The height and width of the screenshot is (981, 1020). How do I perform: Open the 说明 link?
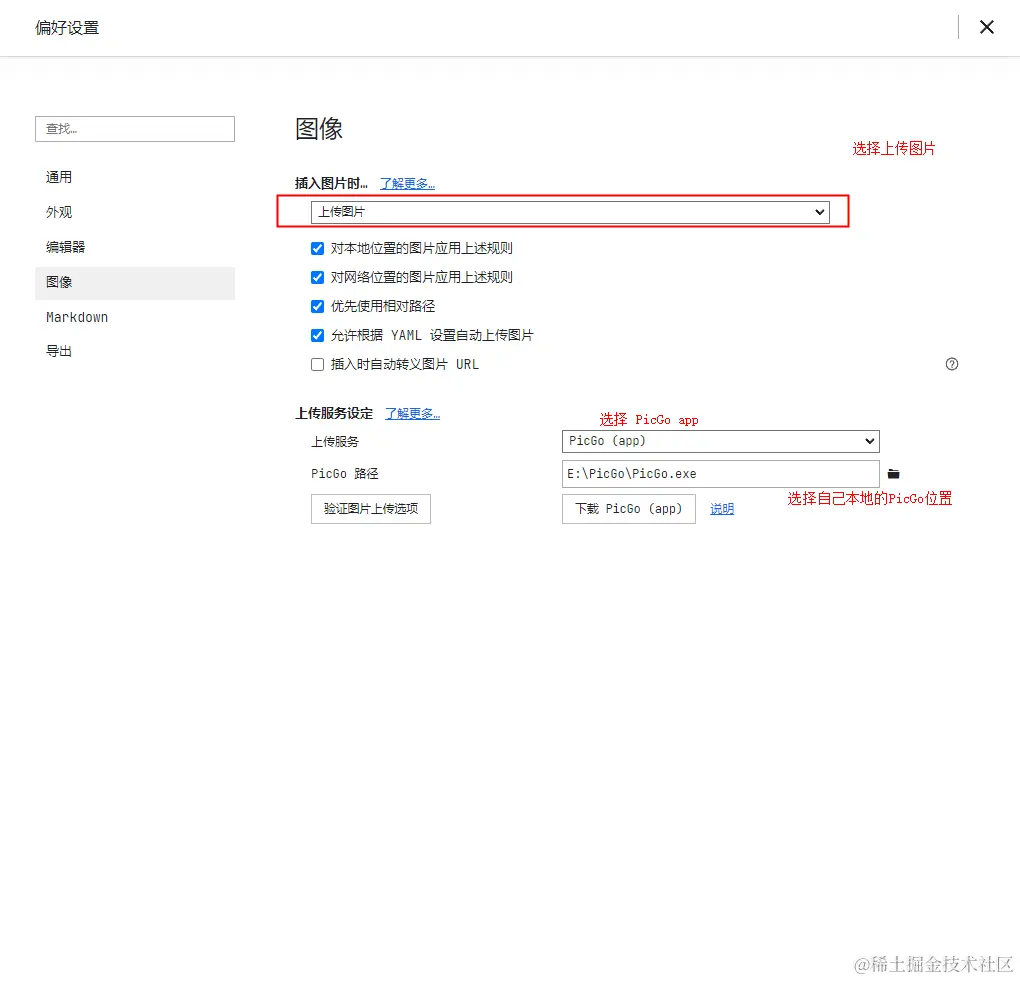coord(721,509)
